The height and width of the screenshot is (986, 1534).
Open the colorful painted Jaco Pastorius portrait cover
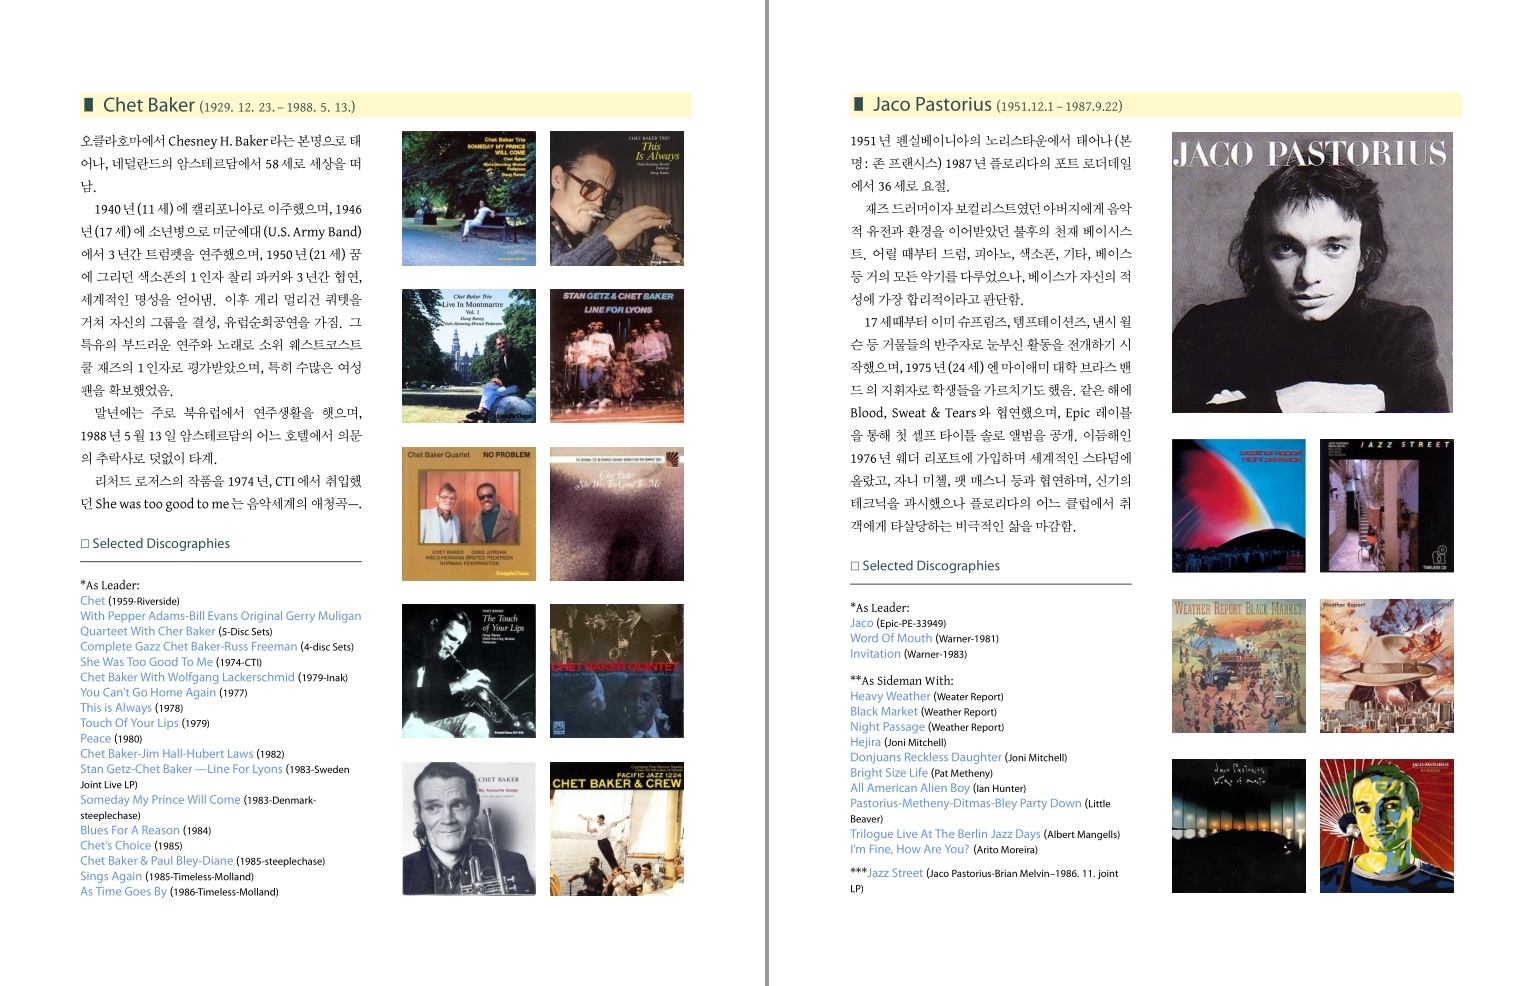[x=1387, y=826]
